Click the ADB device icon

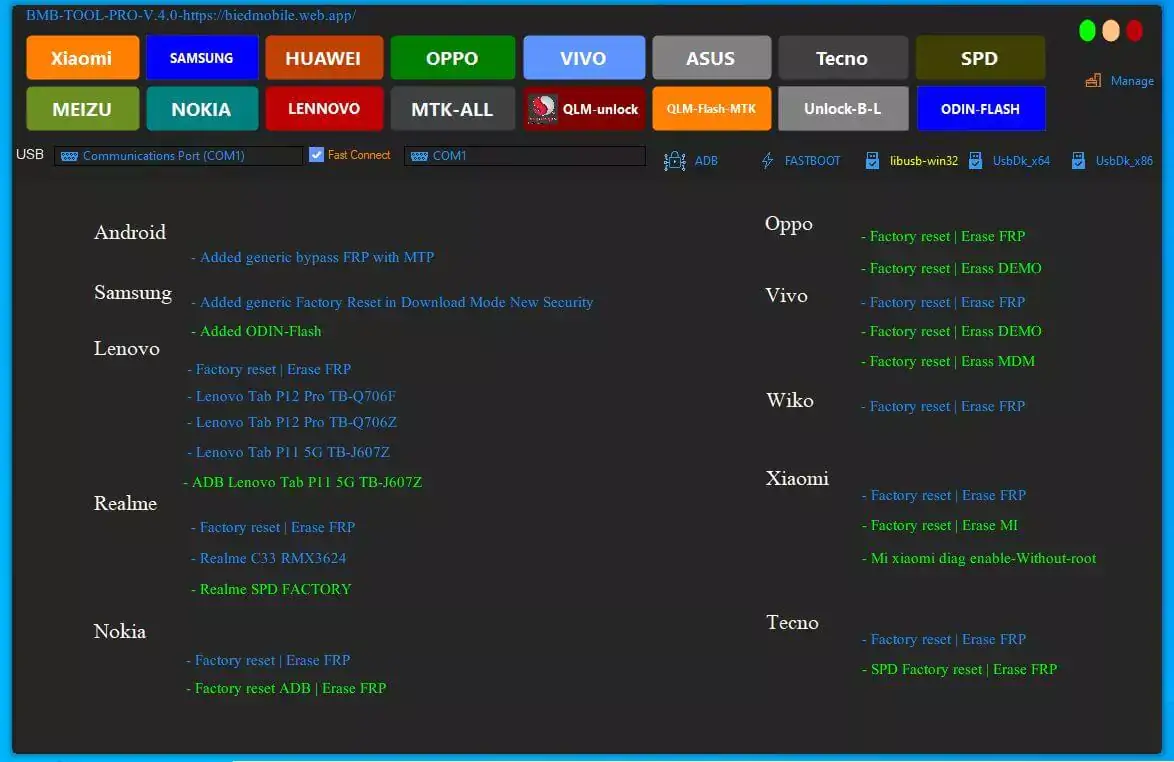tap(675, 161)
